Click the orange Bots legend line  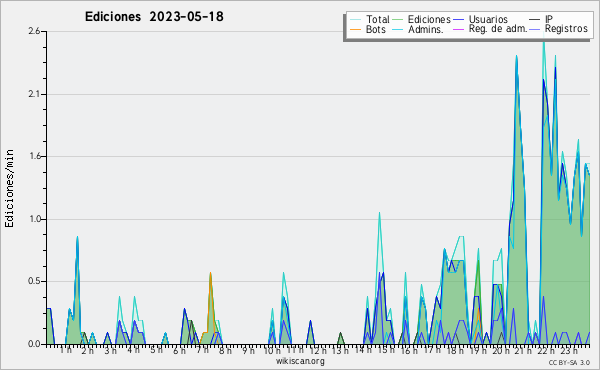355,29
